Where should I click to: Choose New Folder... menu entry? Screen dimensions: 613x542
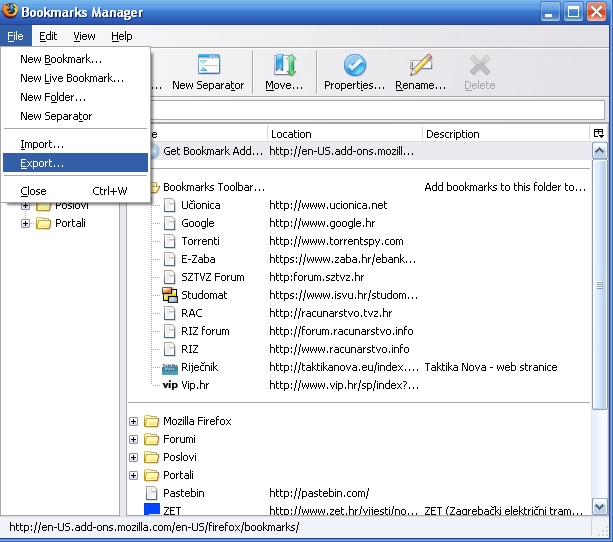(75, 97)
